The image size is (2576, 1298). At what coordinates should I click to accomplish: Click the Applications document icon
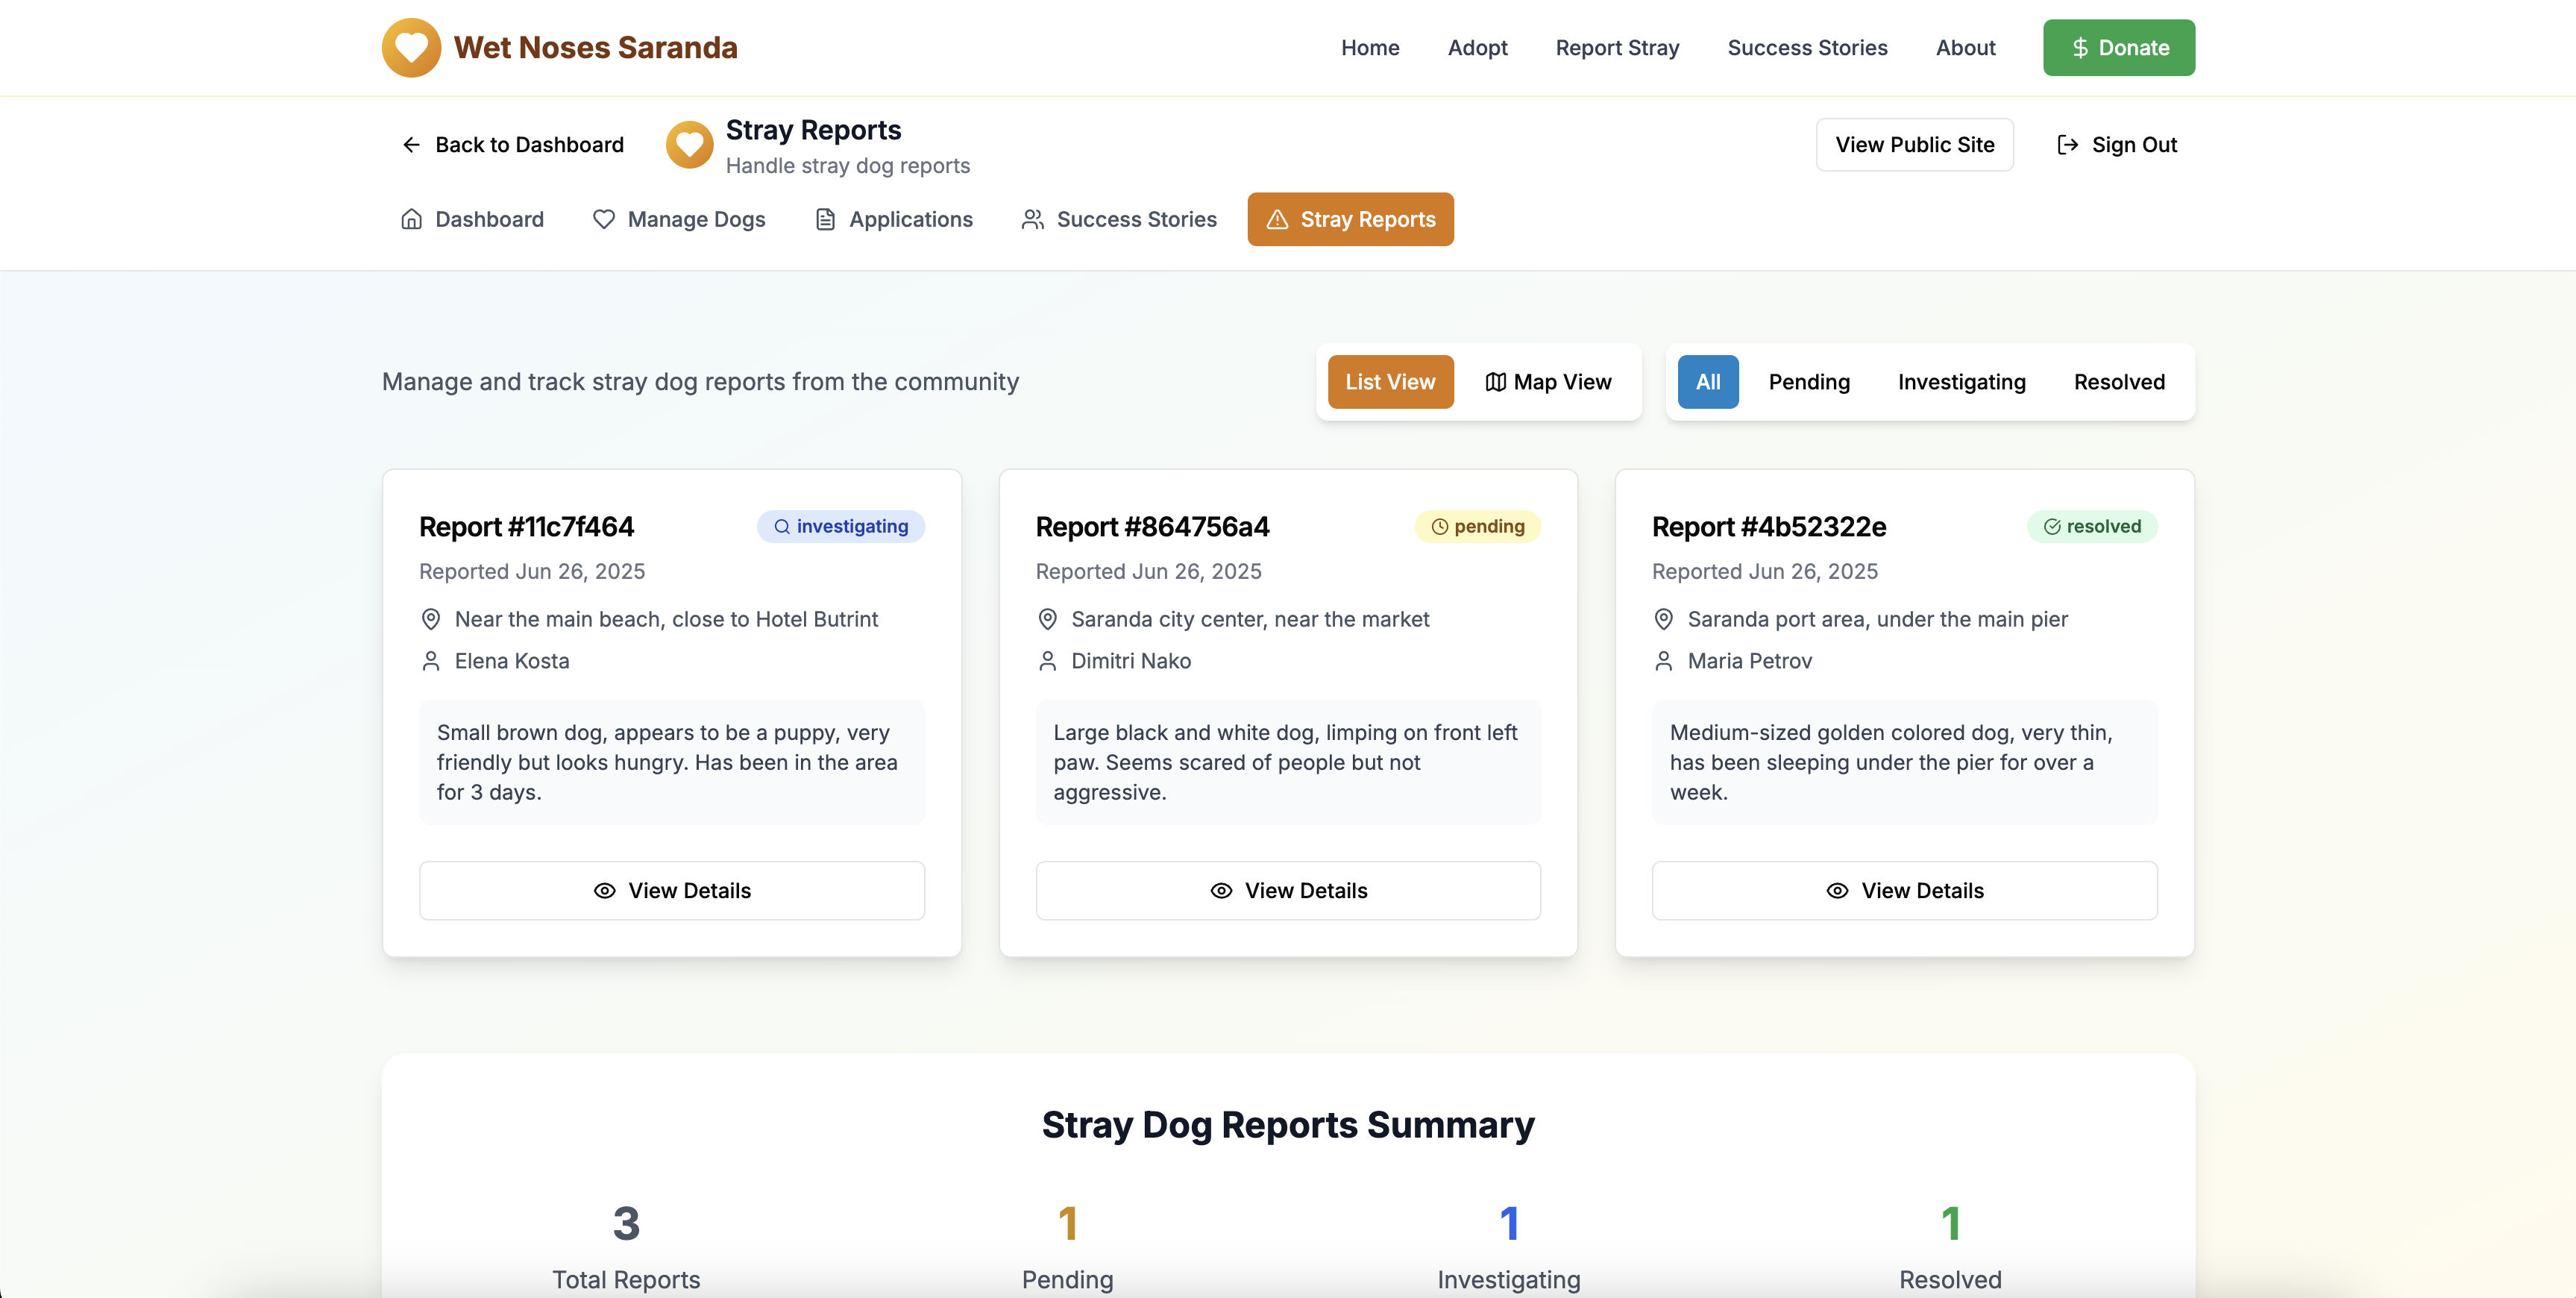click(x=825, y=219)
